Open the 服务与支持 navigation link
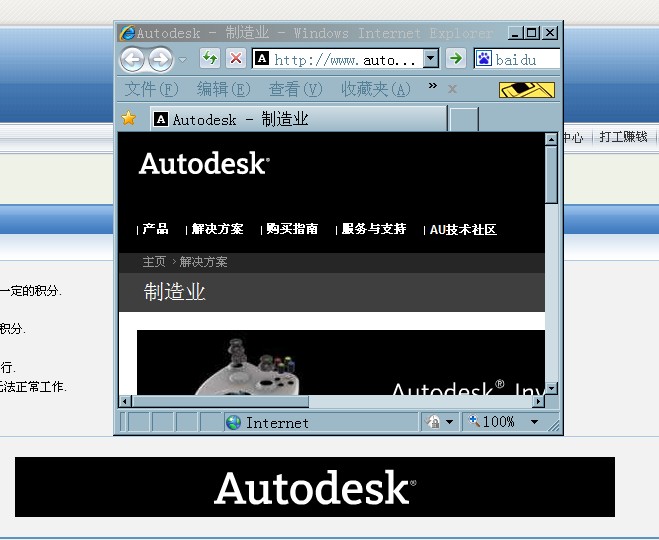Image resolution: width=659 pixels, height=540 pixels. pos(374,229)
